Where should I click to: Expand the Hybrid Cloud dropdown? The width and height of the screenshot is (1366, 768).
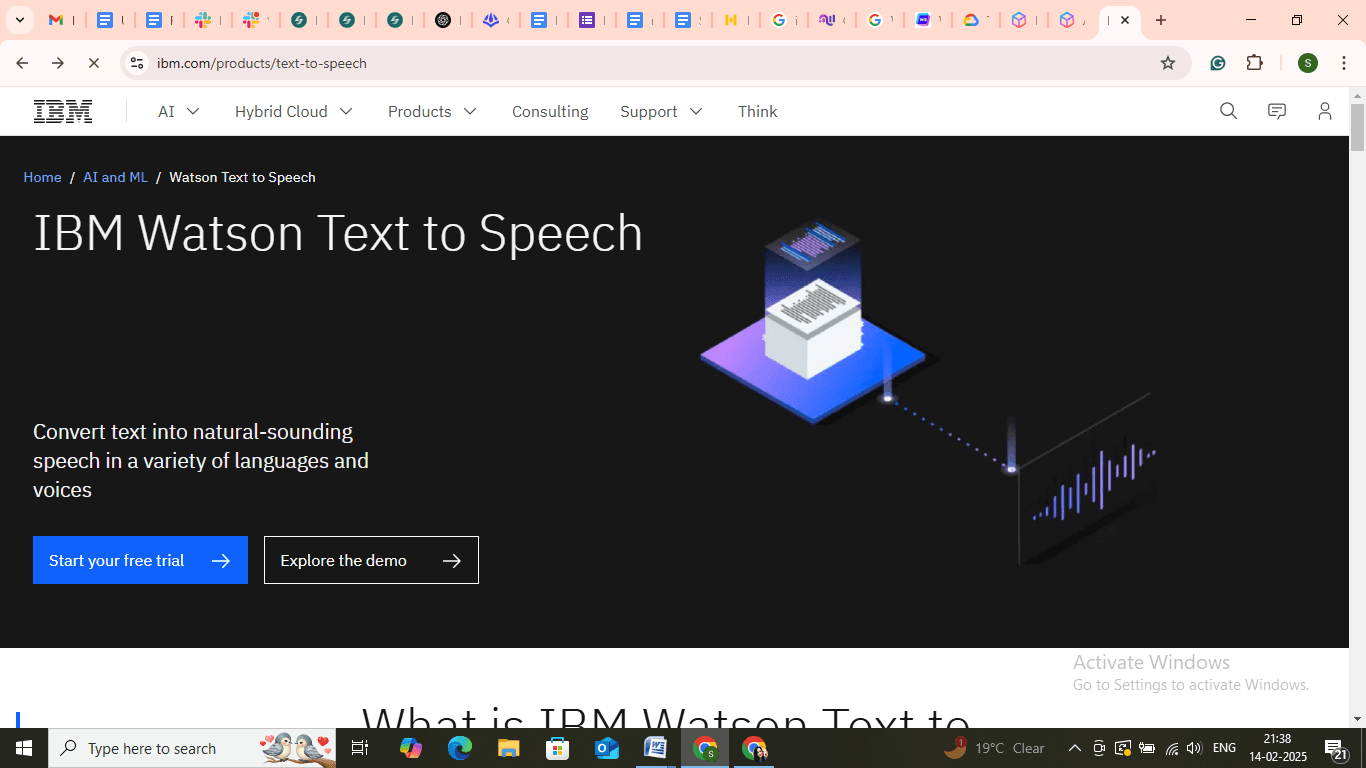(x=294, y=111)
